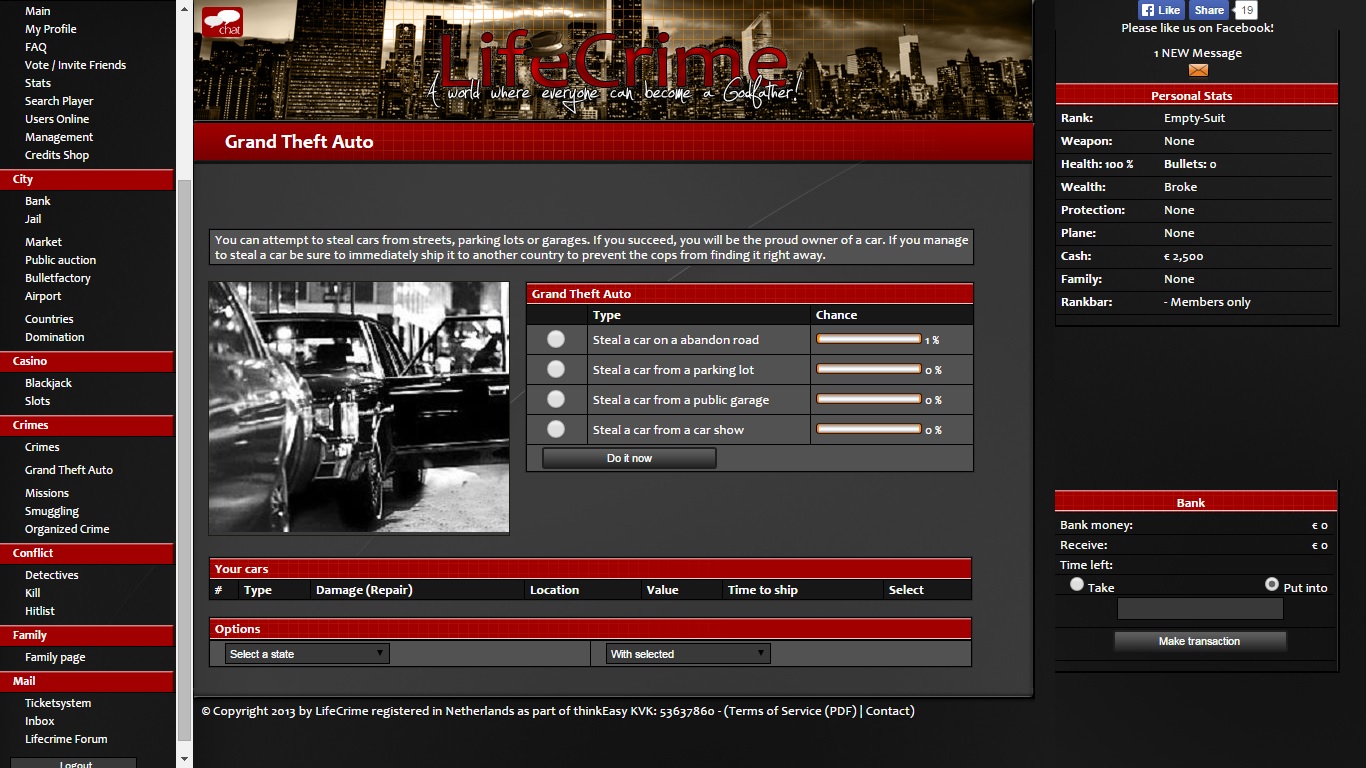Click the parking lot chance bar
1366x768 pixels.
(x=869, y=370)
